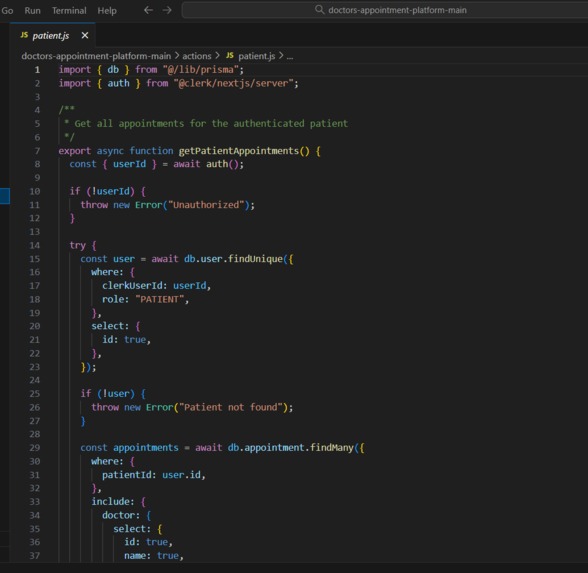Screen dimensions: 588x573
Task: Click the doctors-appointment-platform-main search box
Action: (x=385, y=10)
